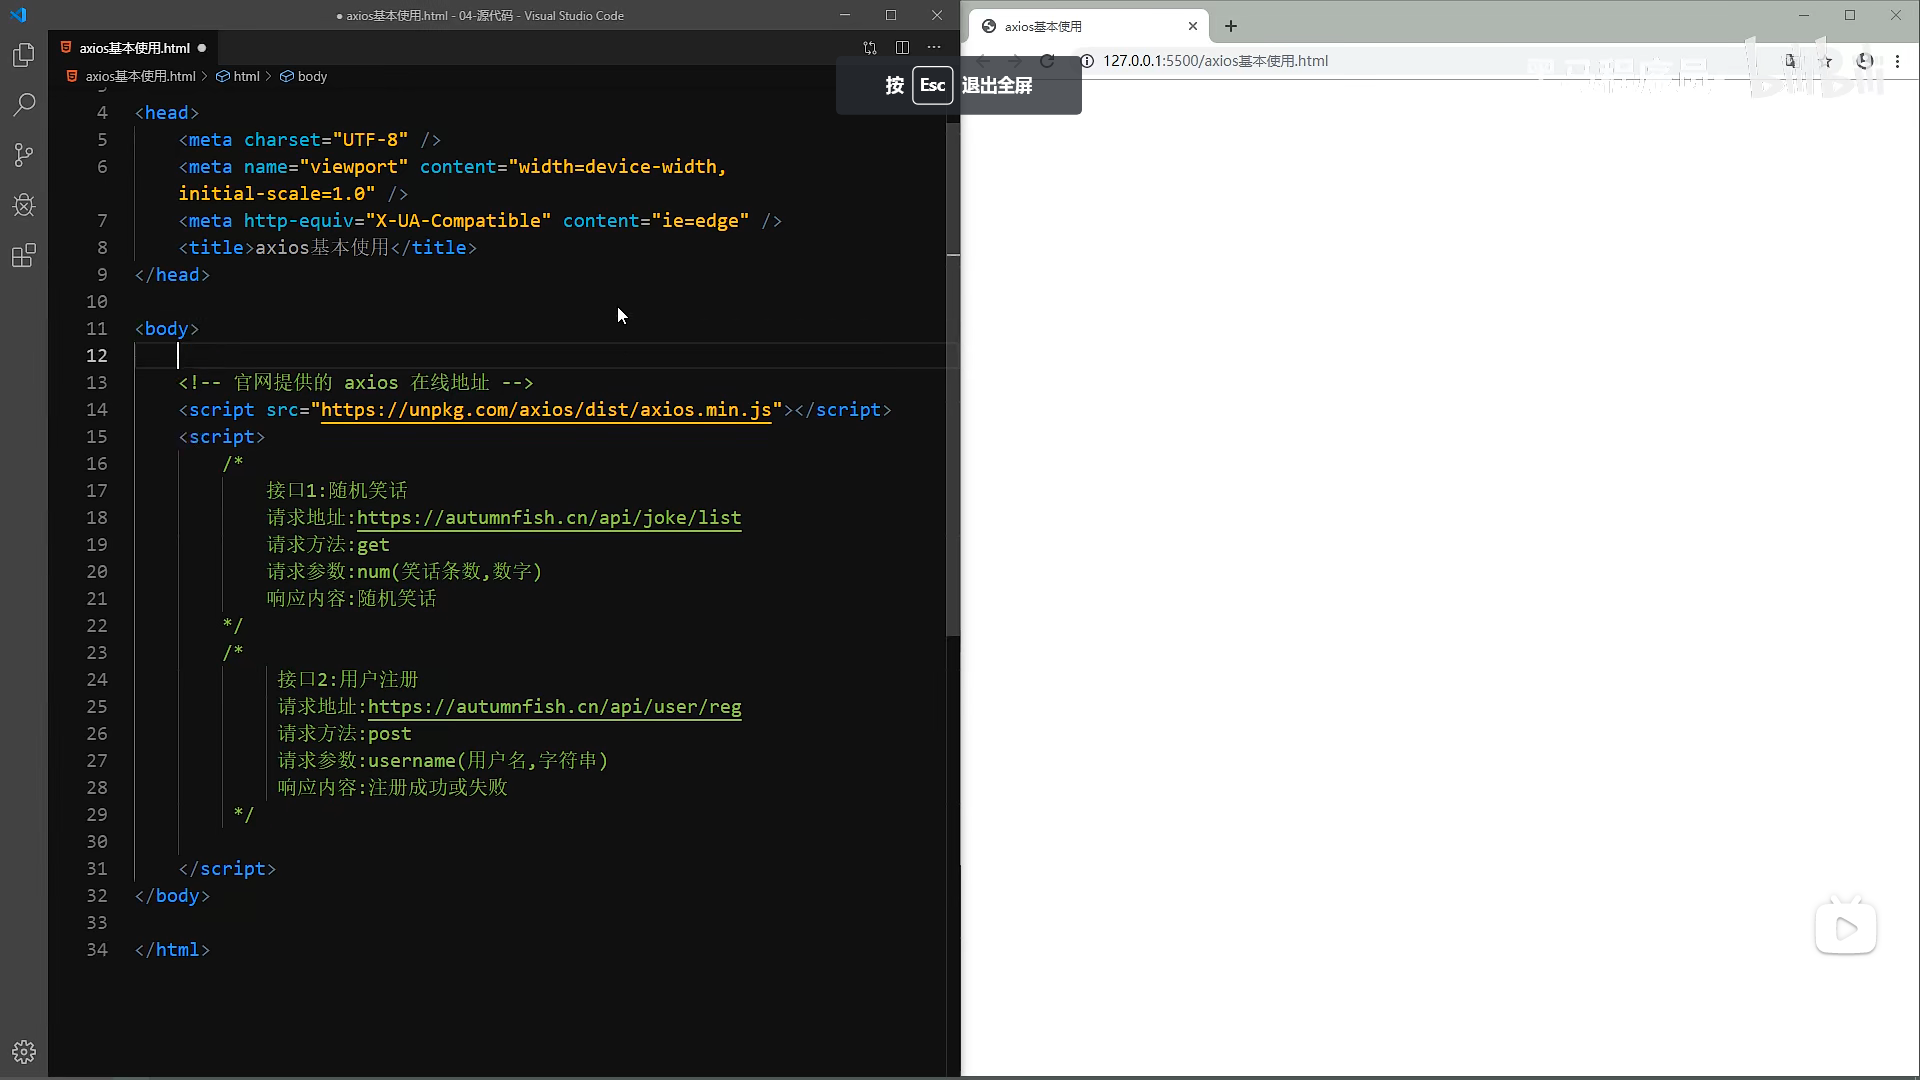Place cursor on the <body> tag line
The width and height of the screenshot is (1920, 1080).
tap(167, 329)
